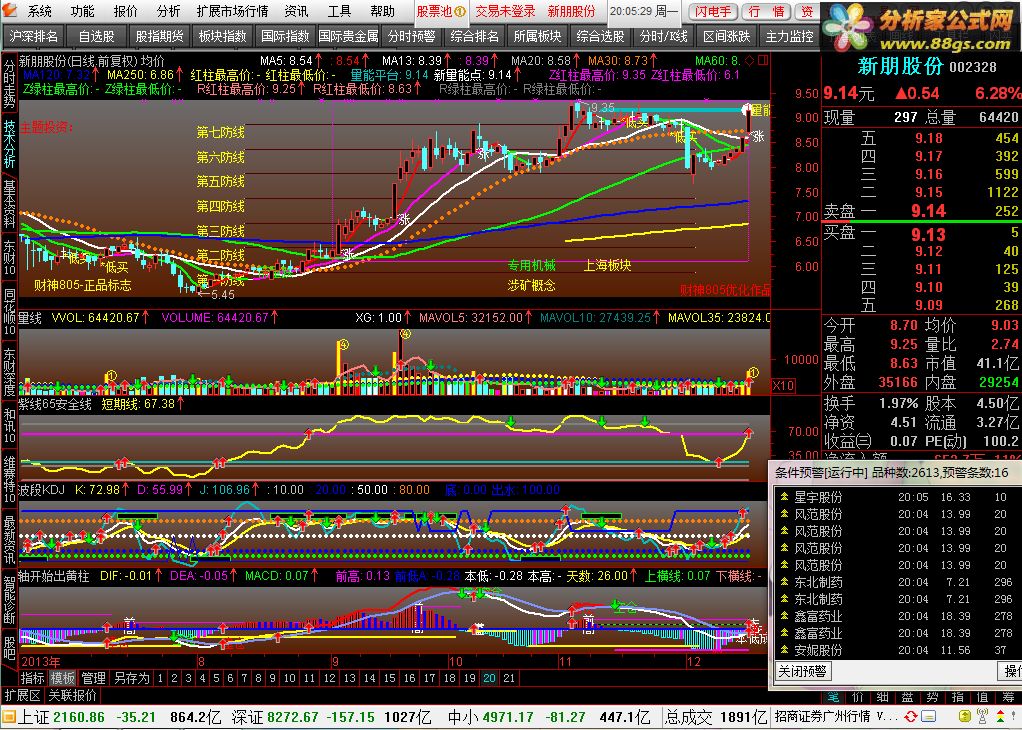Image resolution: width=1022 pixels, height=730 pixels.
Task: Switch to 技术分析 sidebar tab
Action: (x=9, y=144)
